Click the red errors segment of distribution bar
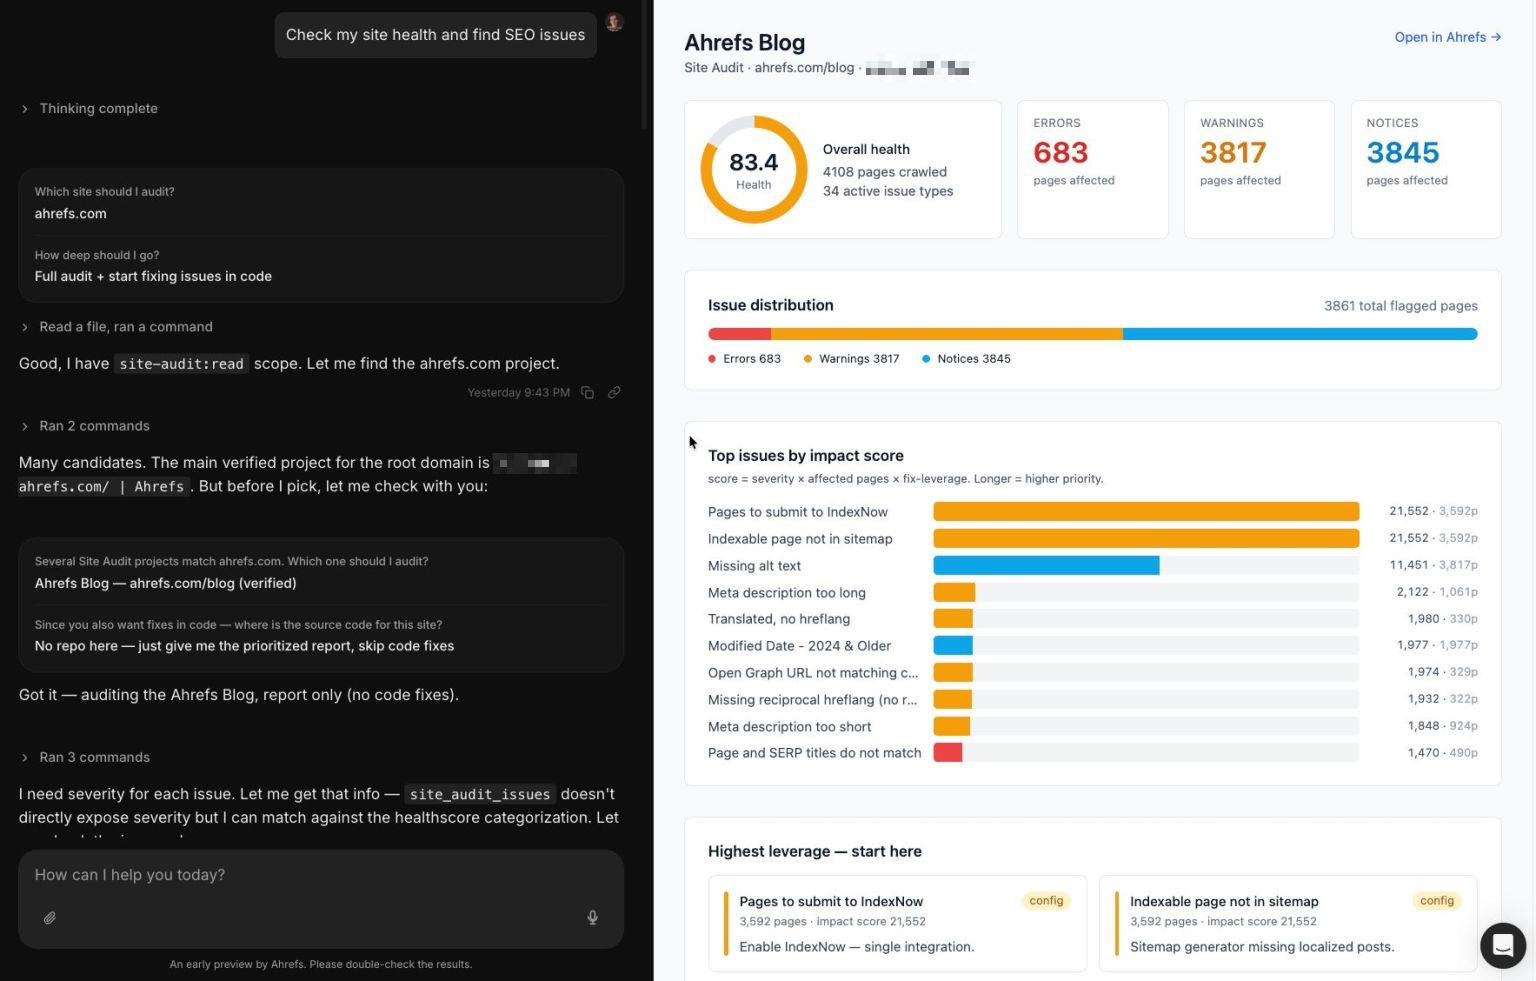The height and width of the screenshot is (981, 1536). point(739,334)
